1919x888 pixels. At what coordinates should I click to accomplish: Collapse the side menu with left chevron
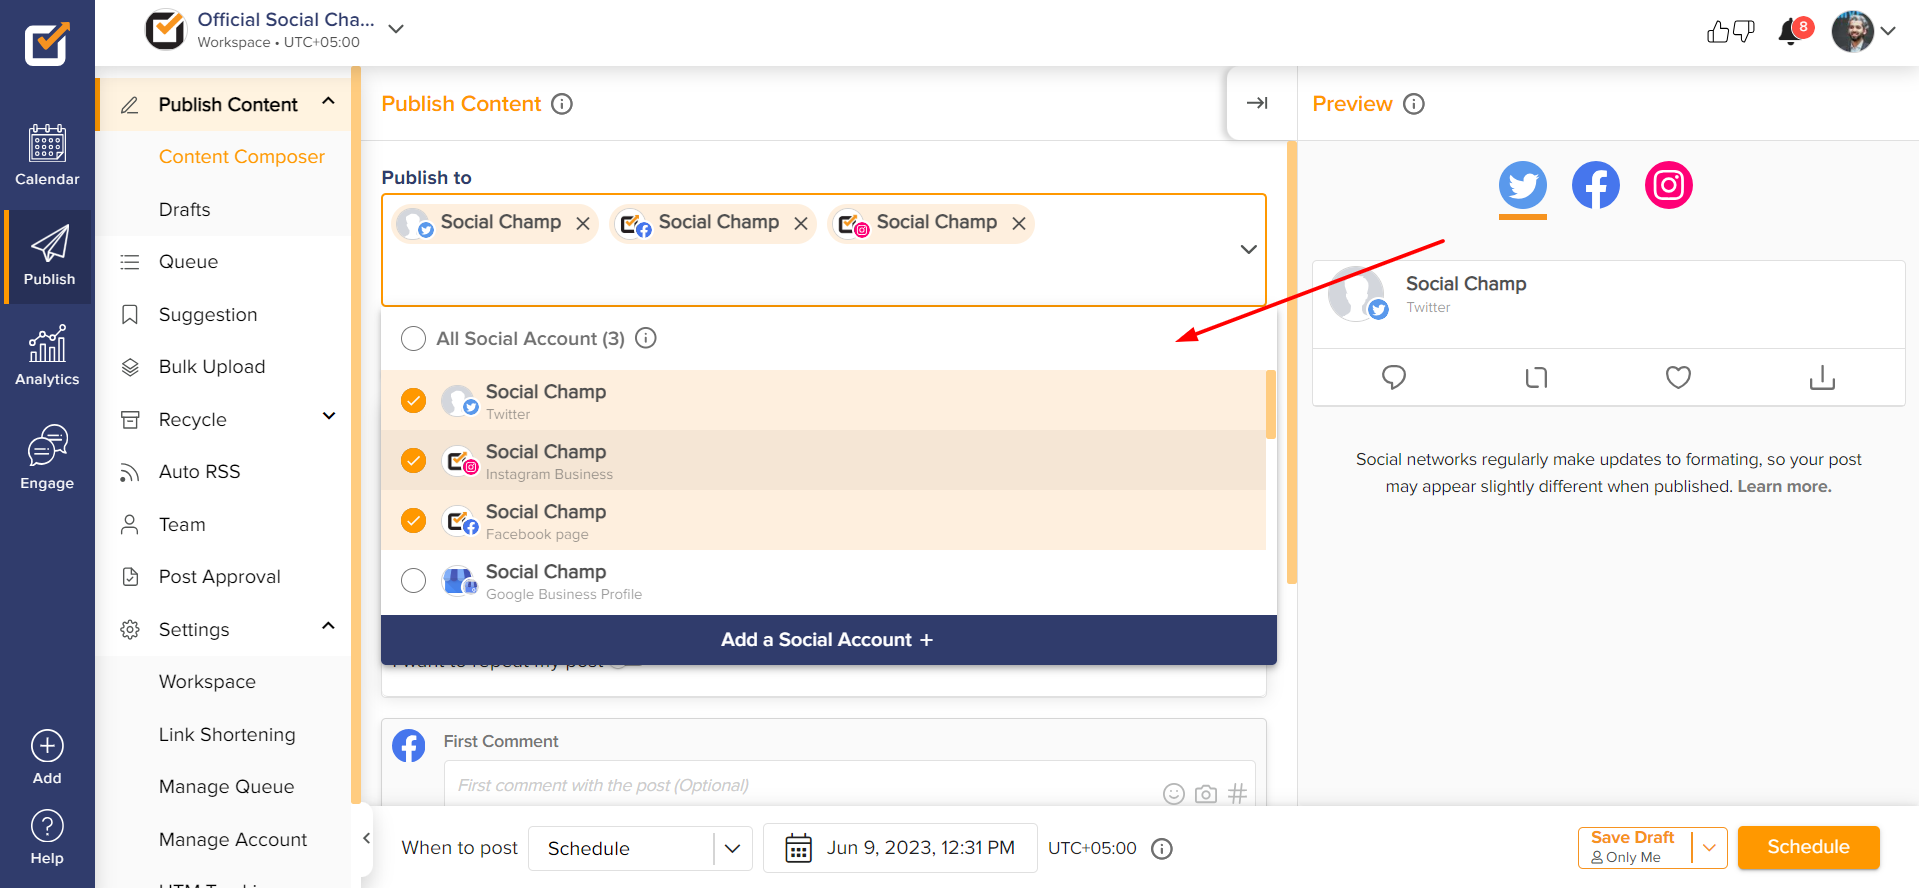tap(367, 838)
